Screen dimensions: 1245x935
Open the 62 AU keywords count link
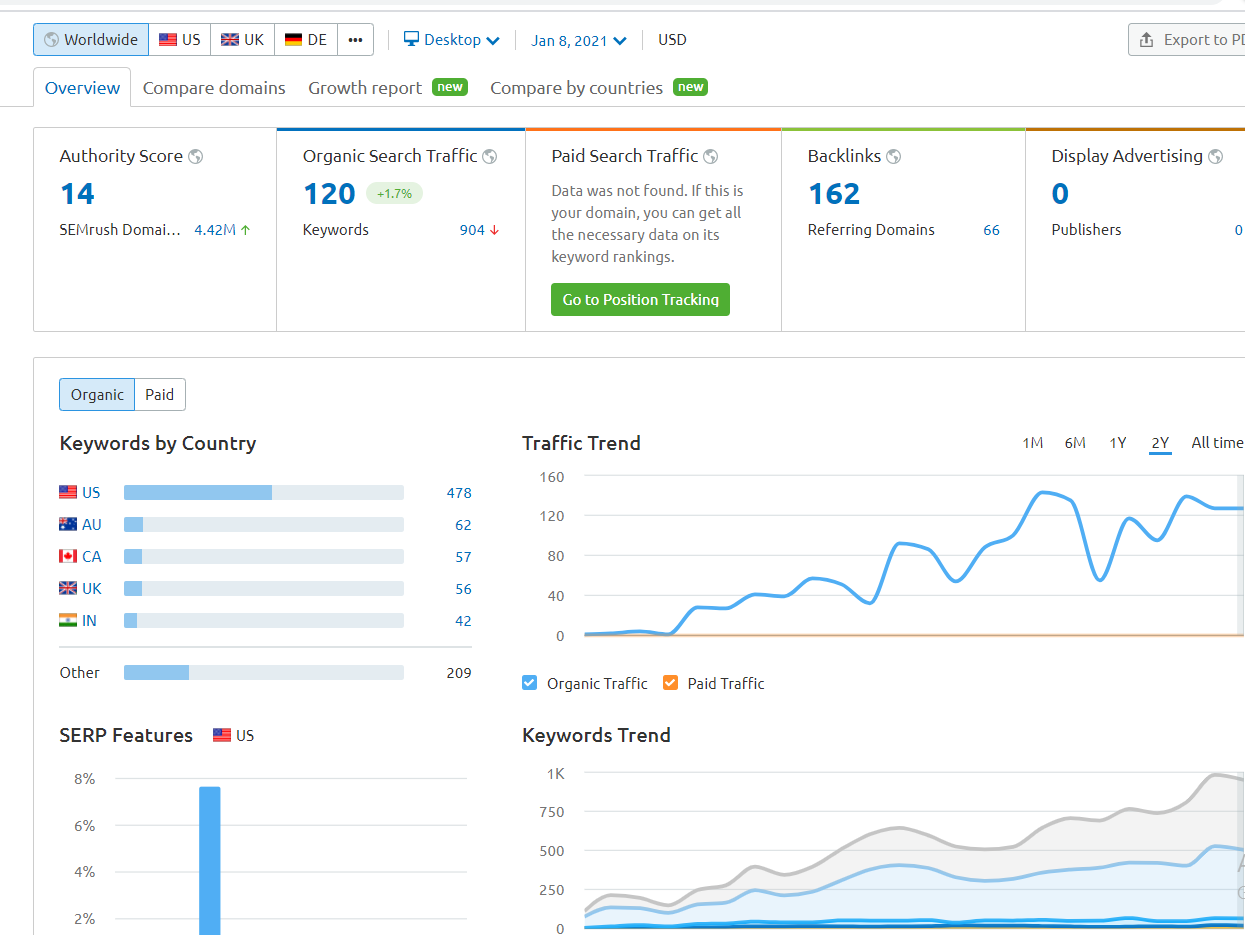click(463, 525)
